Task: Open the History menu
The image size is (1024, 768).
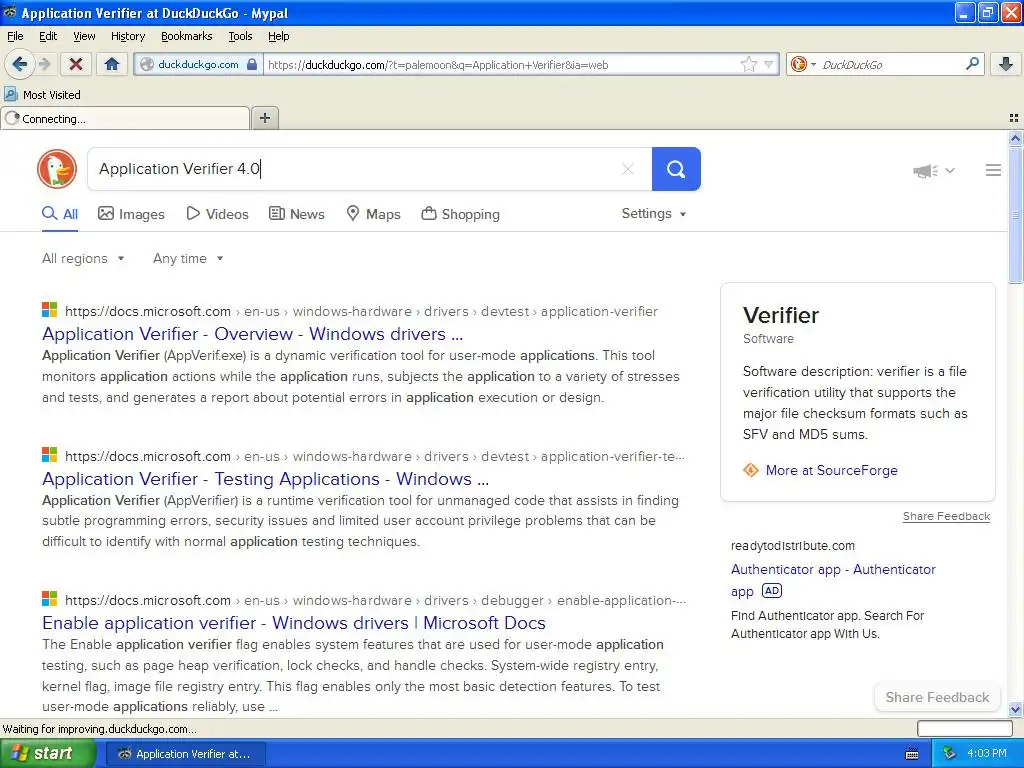Action: [x=128, y=36]
